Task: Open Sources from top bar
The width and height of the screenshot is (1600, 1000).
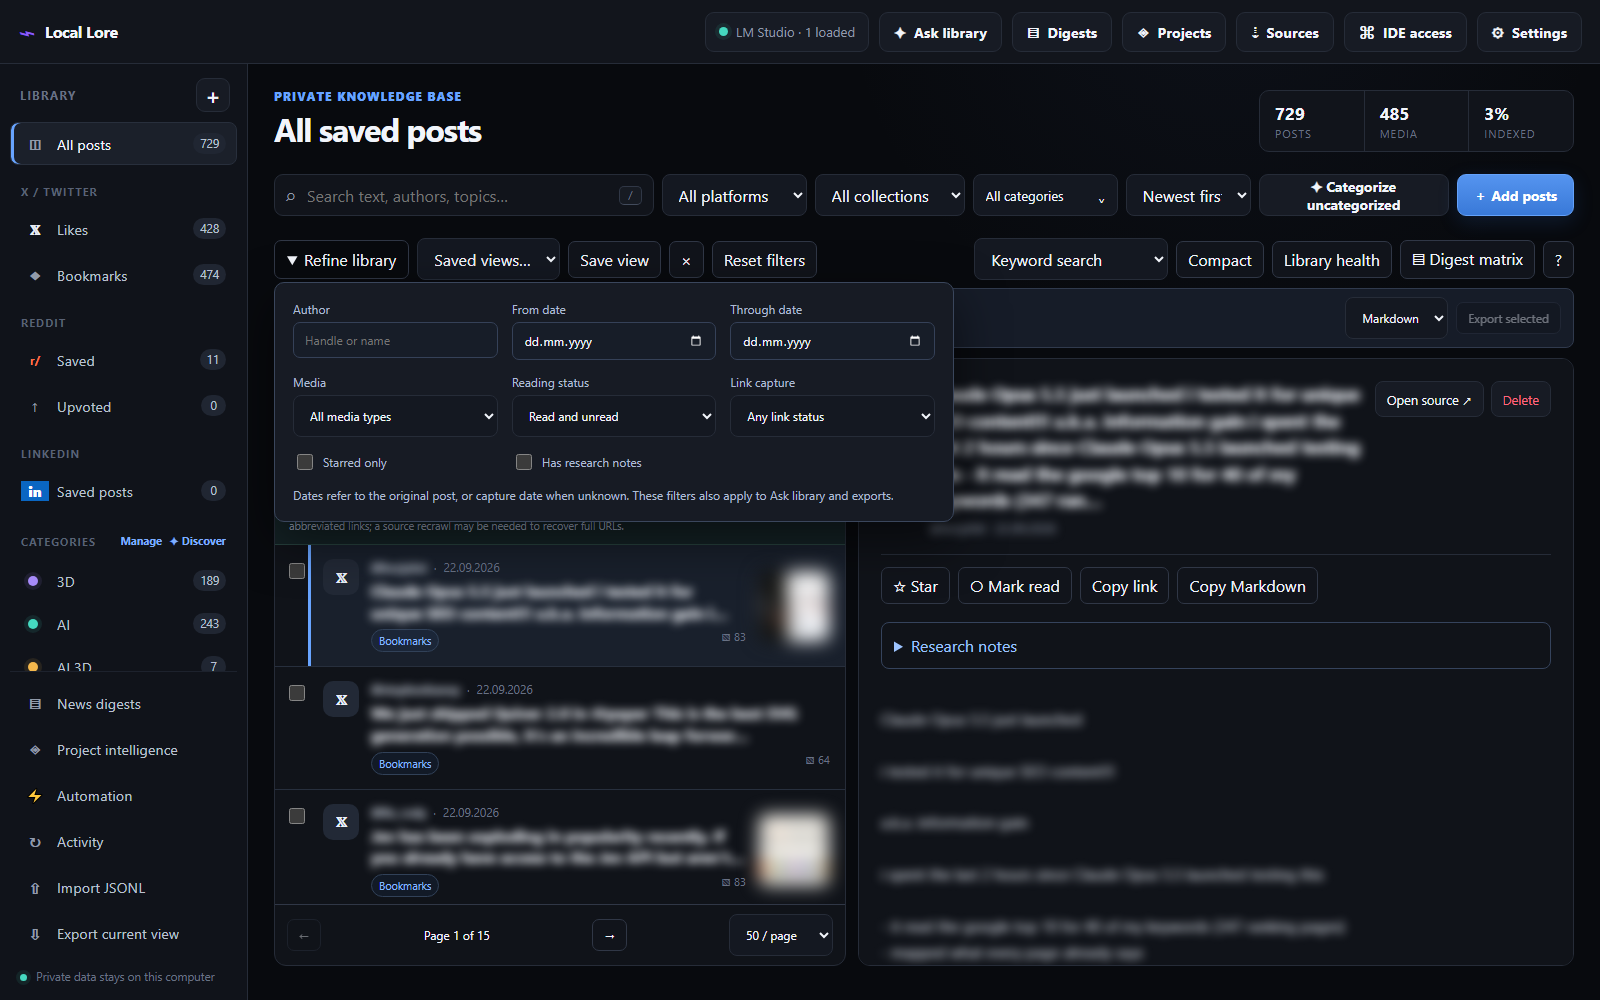Action: [x=1285, y=32]
